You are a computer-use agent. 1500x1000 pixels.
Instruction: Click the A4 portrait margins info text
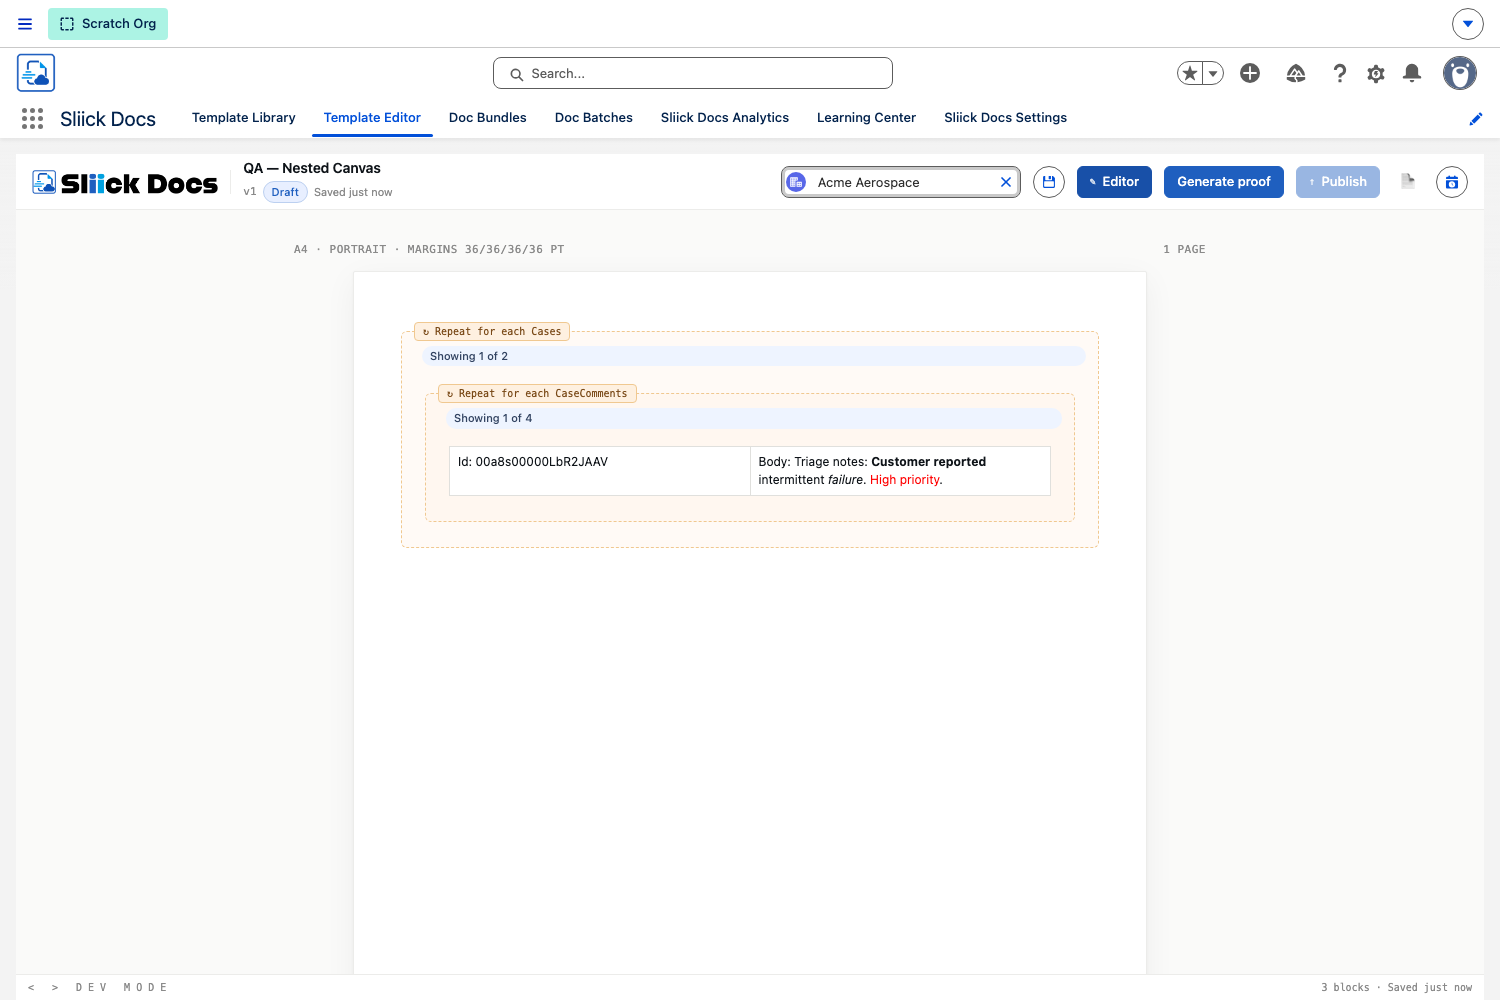coord(429,249)
